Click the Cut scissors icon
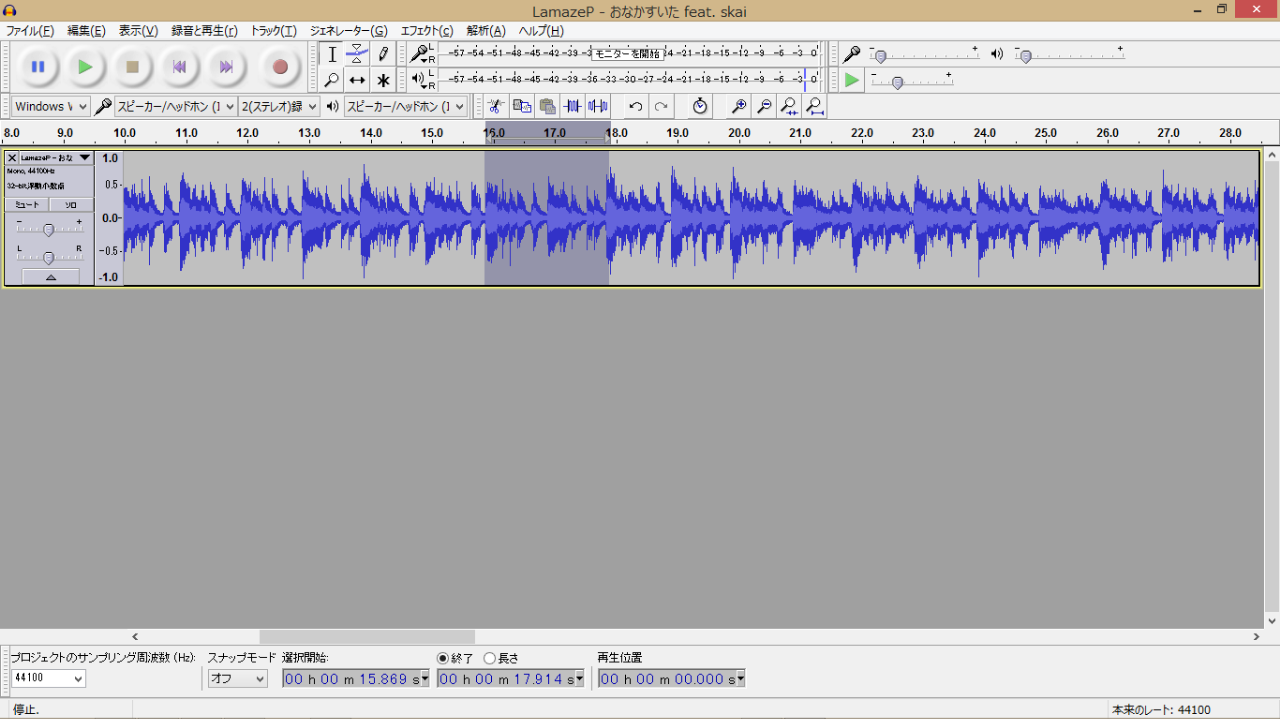 [495, 106]
